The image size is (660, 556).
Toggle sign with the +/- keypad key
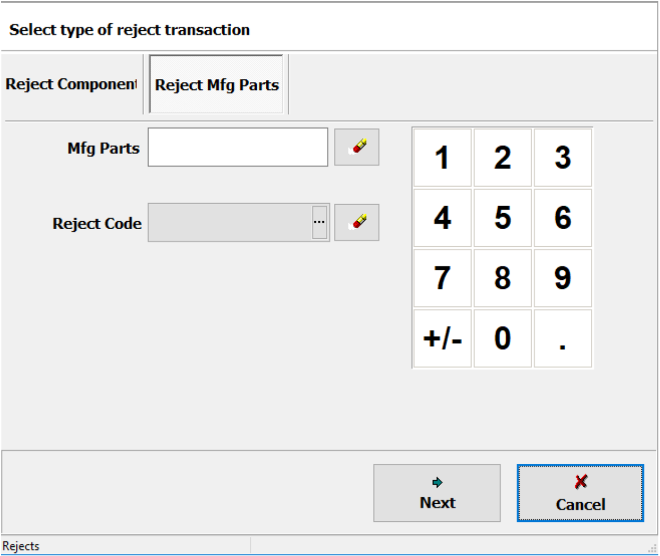tap(442, 338)
